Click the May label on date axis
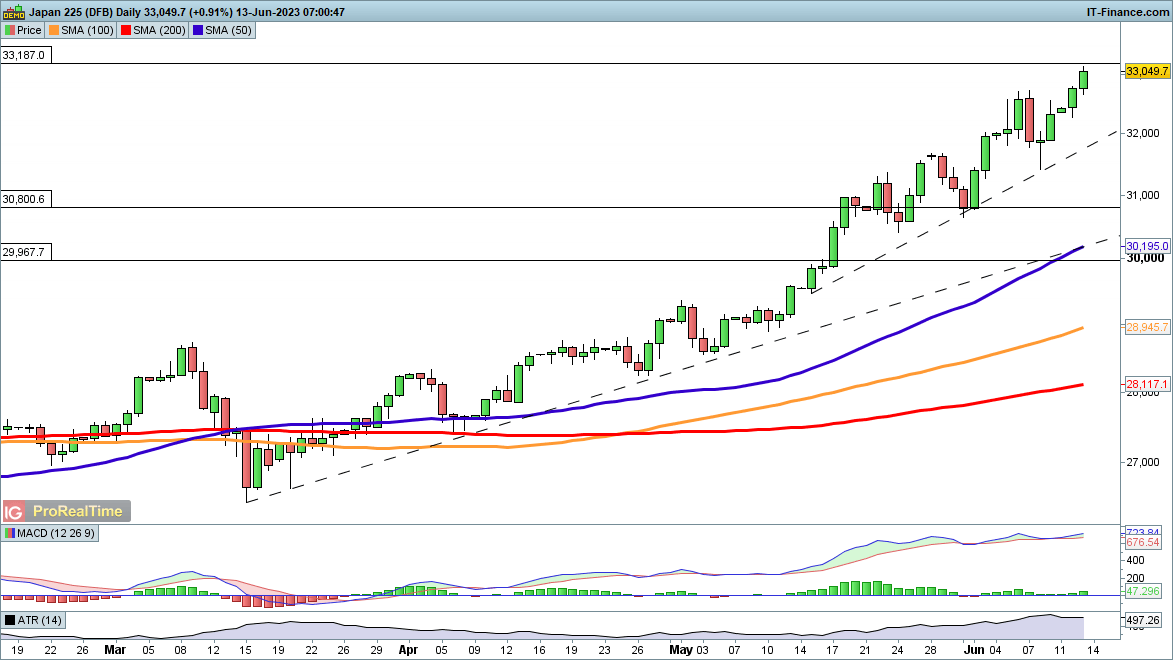1173x660 pixels. [x=681, y=650]
